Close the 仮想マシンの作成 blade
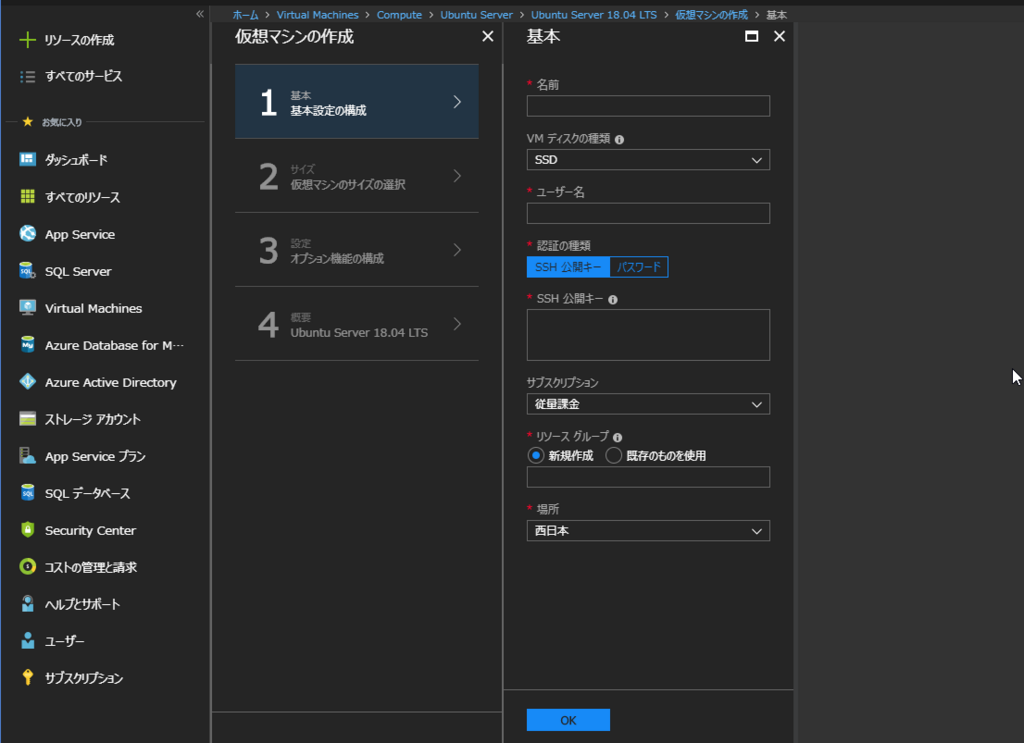Image resolution: width=1024 pixels, height=743 pixels. [x=488, y=37]
